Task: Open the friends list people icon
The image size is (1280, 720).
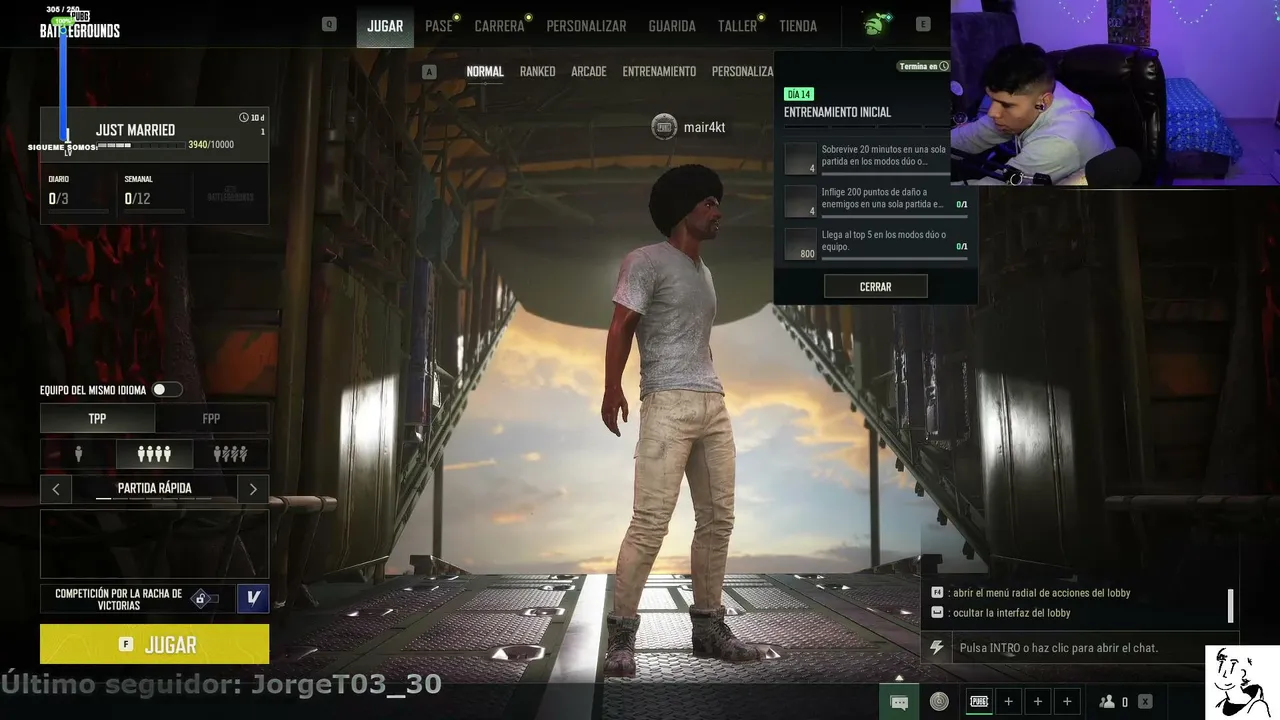Action: click(x=1107, y=702)
